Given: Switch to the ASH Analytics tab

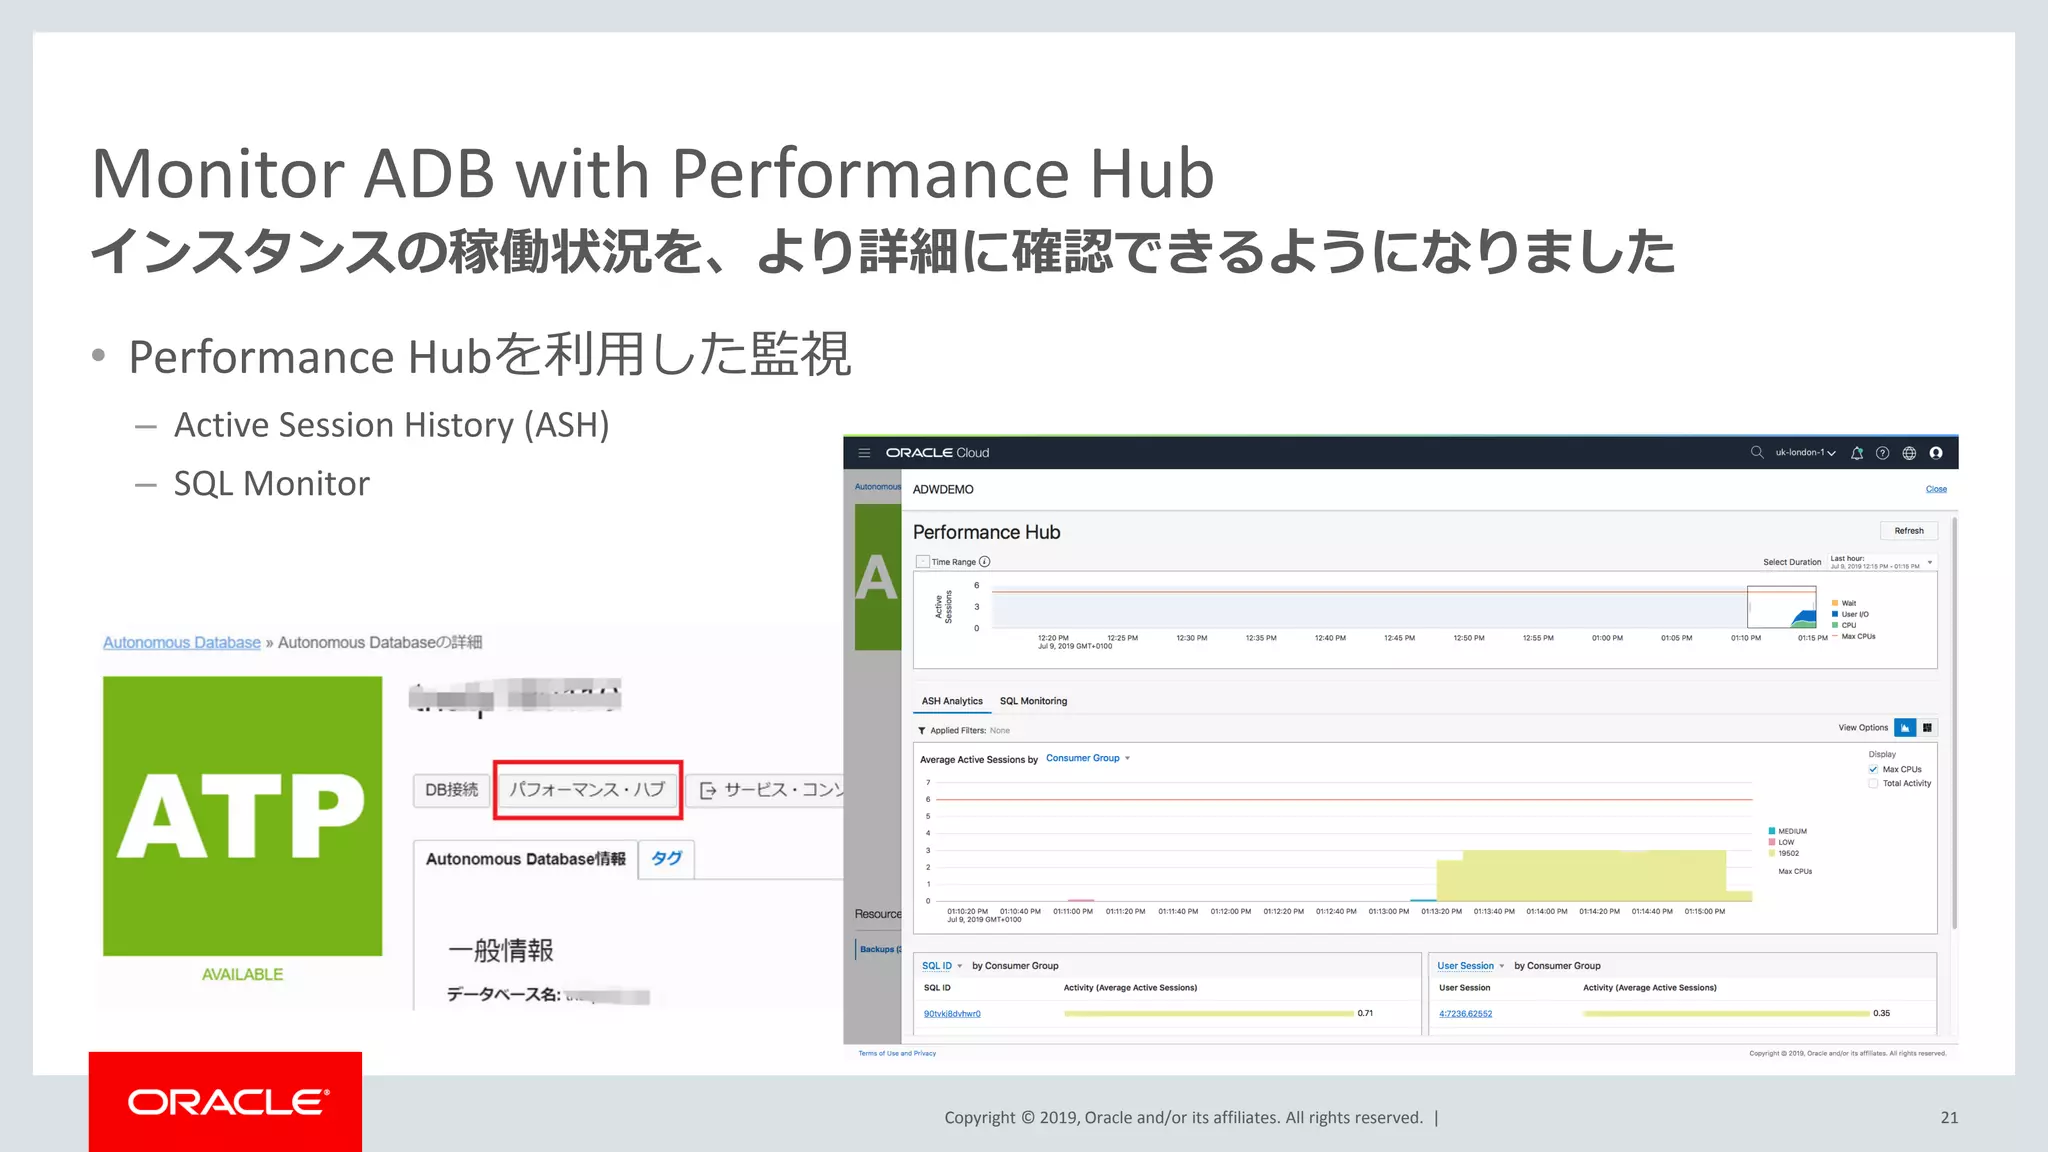Looking at the screenshot, I should (x=952, y=701).
